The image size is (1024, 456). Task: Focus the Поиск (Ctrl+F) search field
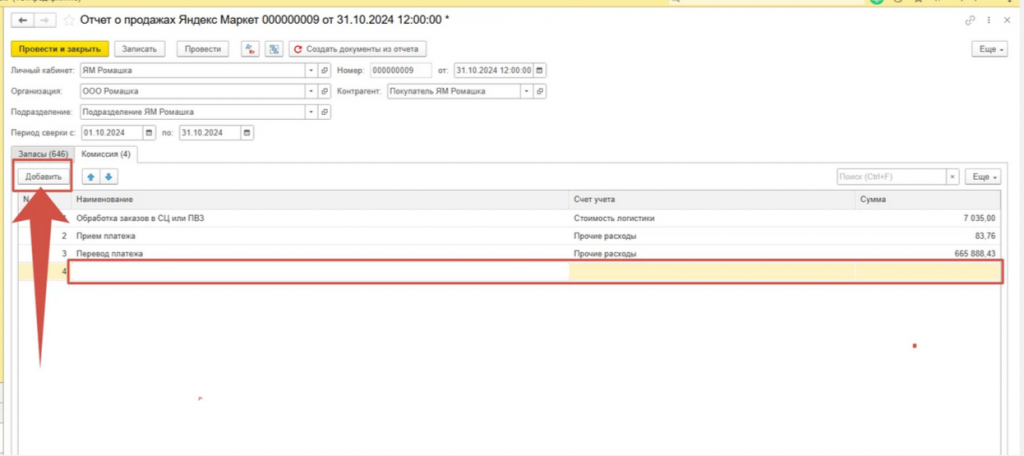point(890,177)
